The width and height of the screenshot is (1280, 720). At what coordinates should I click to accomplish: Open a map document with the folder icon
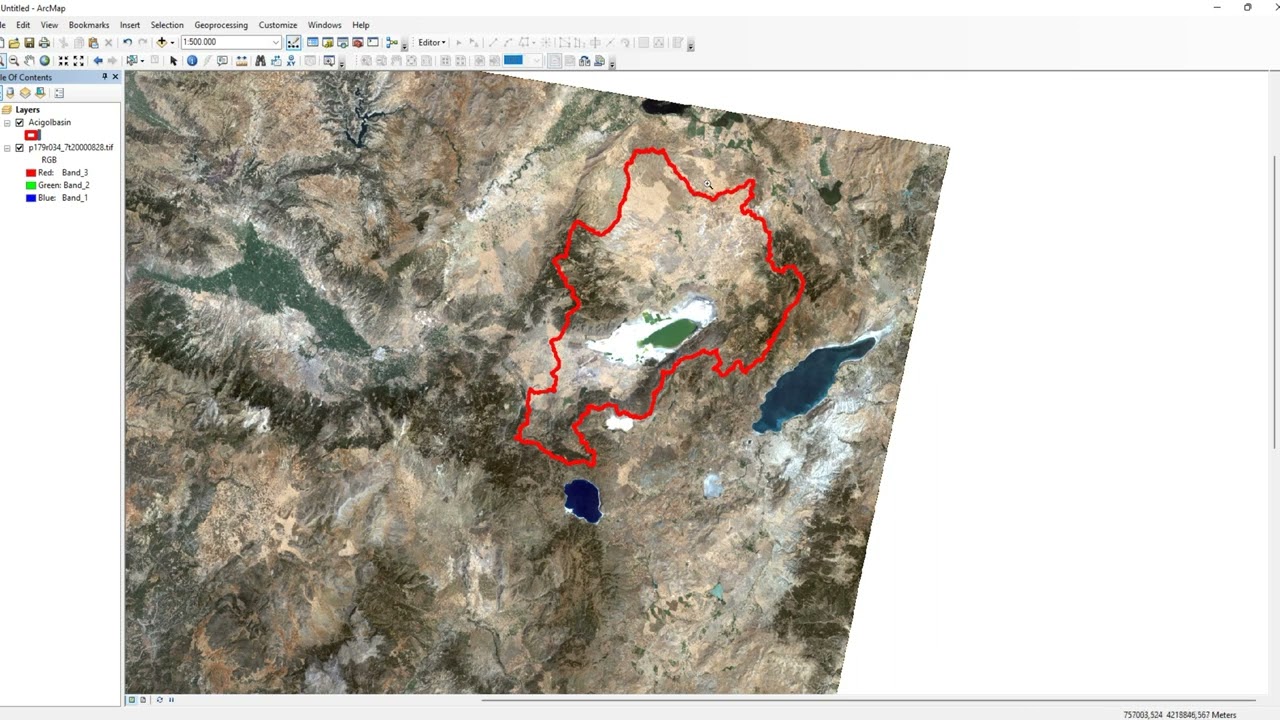tap(14, 42)
